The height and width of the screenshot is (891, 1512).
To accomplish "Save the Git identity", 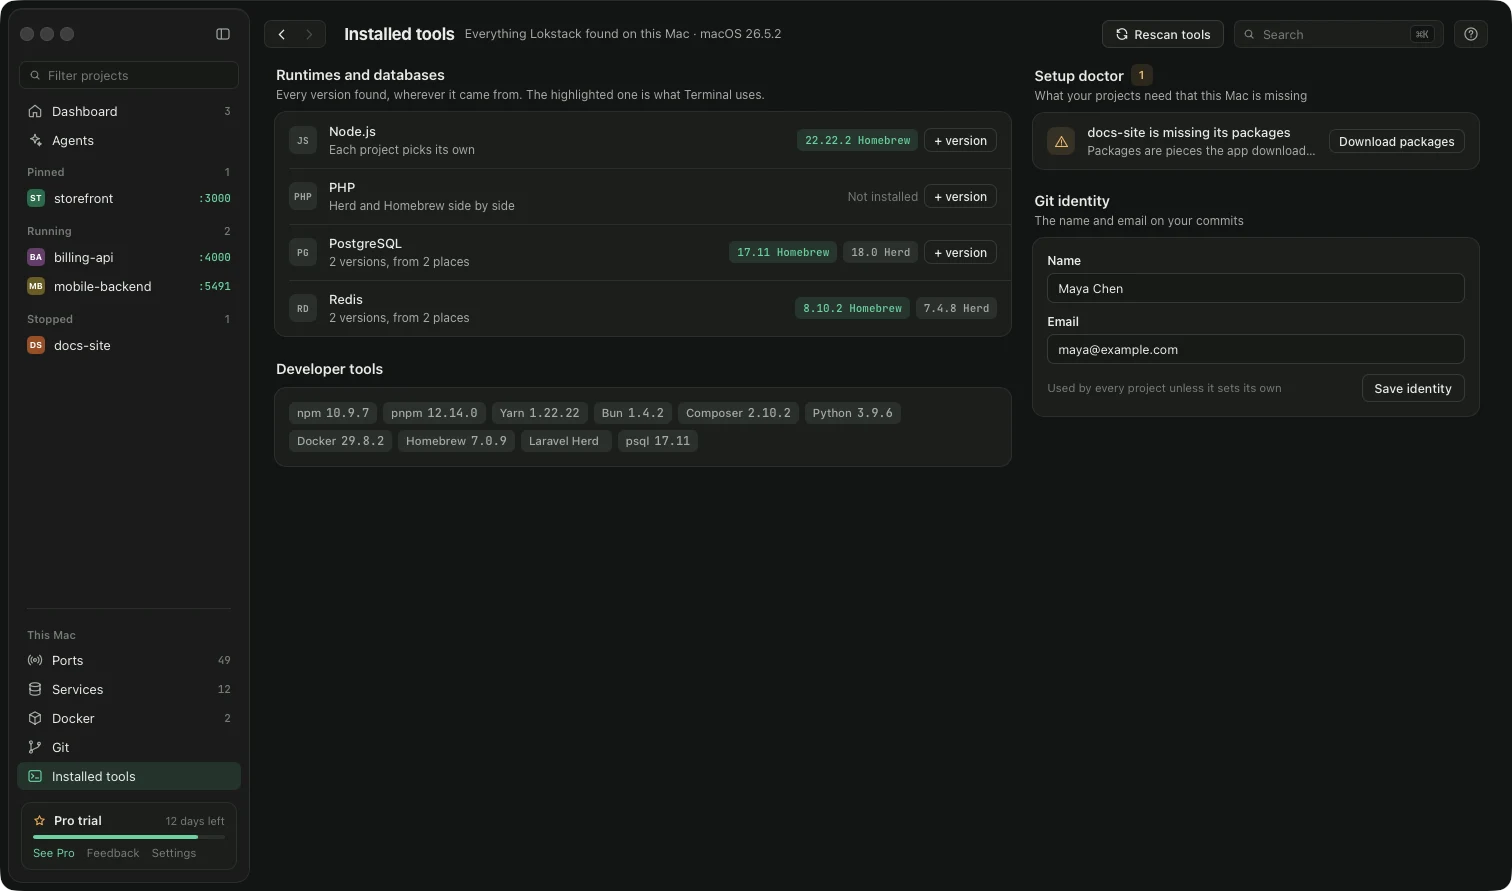I will point(1413,388).
